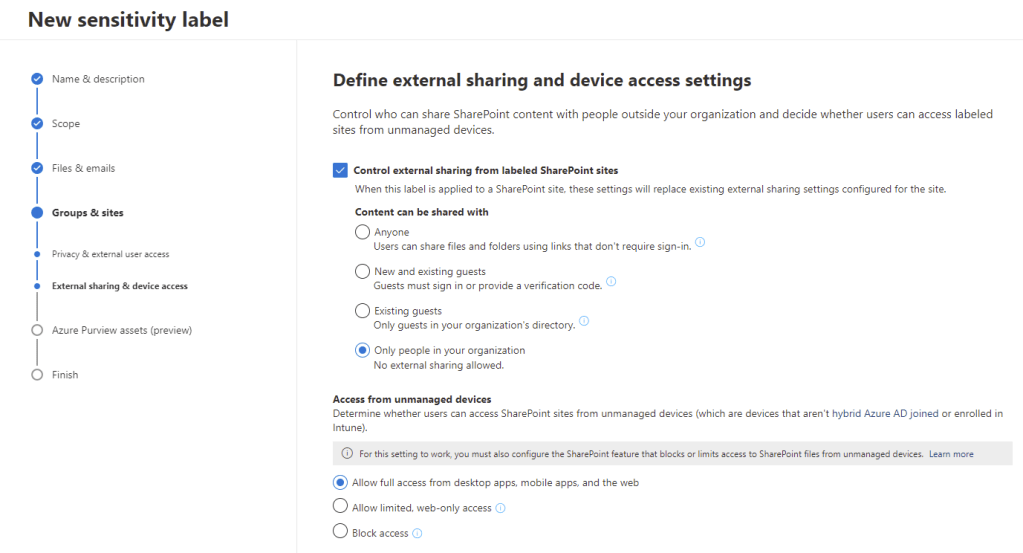
Task: Choose Block access radio option
Action: (x=340, y=532)
